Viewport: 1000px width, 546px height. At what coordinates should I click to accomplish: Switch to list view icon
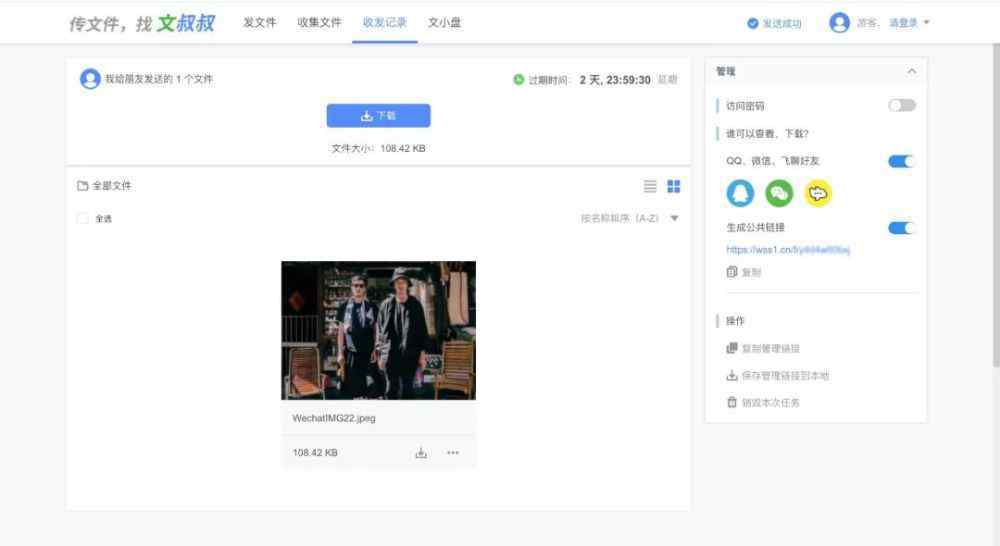tap(650, 186)
